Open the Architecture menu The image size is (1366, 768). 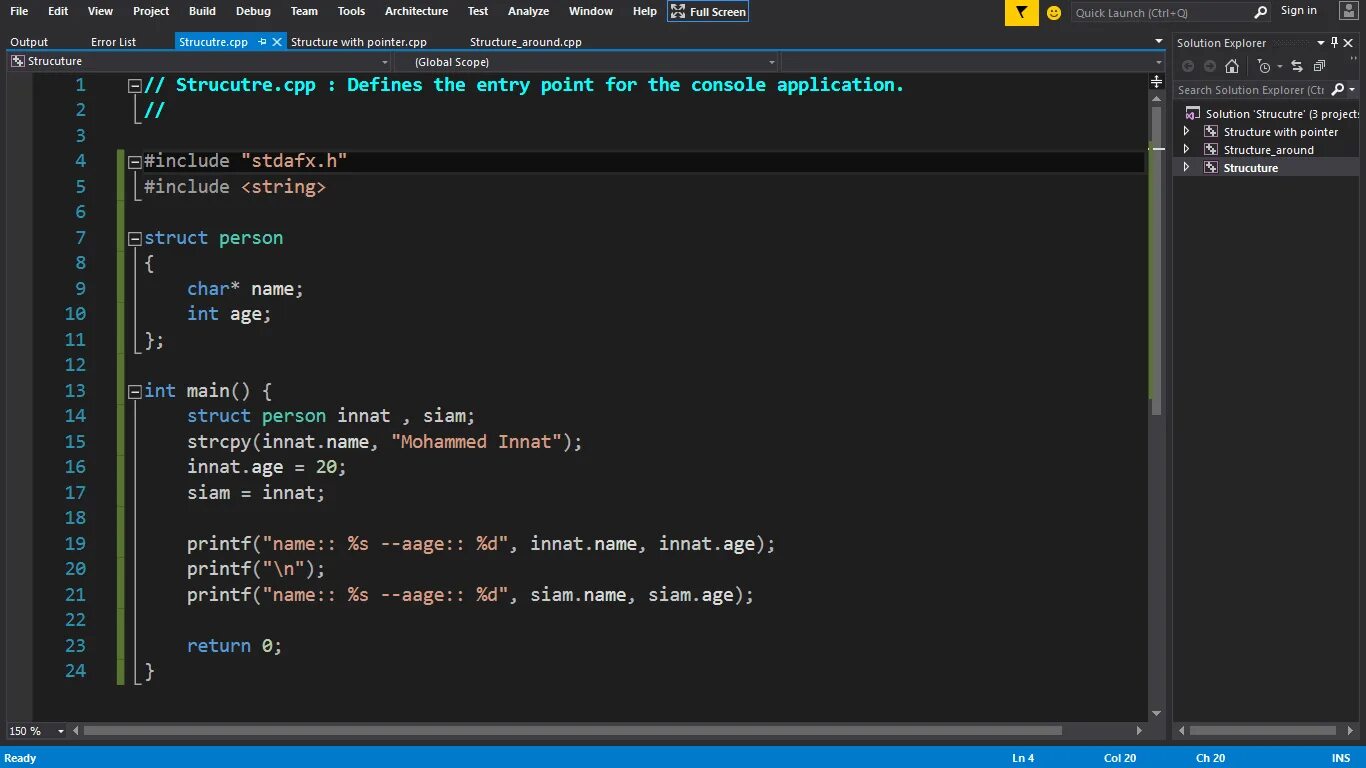[x=416, y=11]
